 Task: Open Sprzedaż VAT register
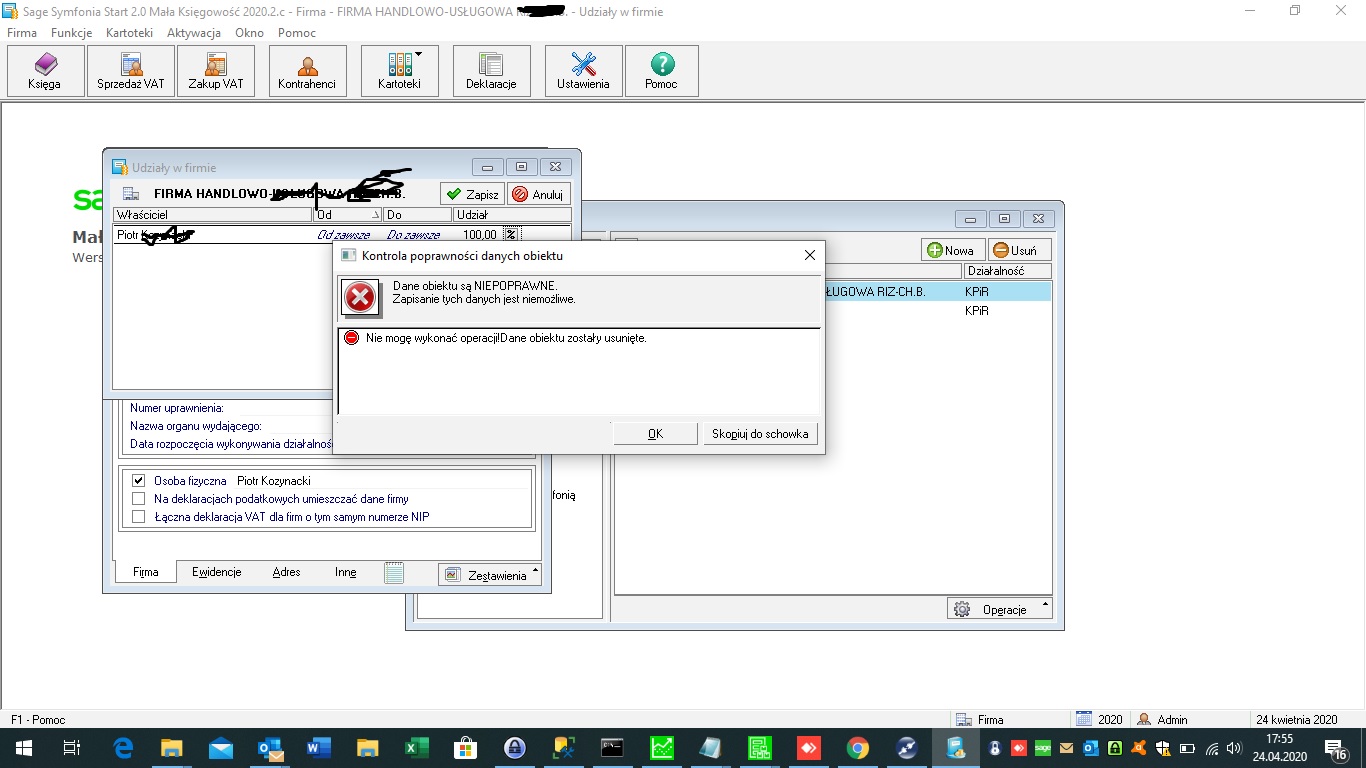tap(131, 71)
